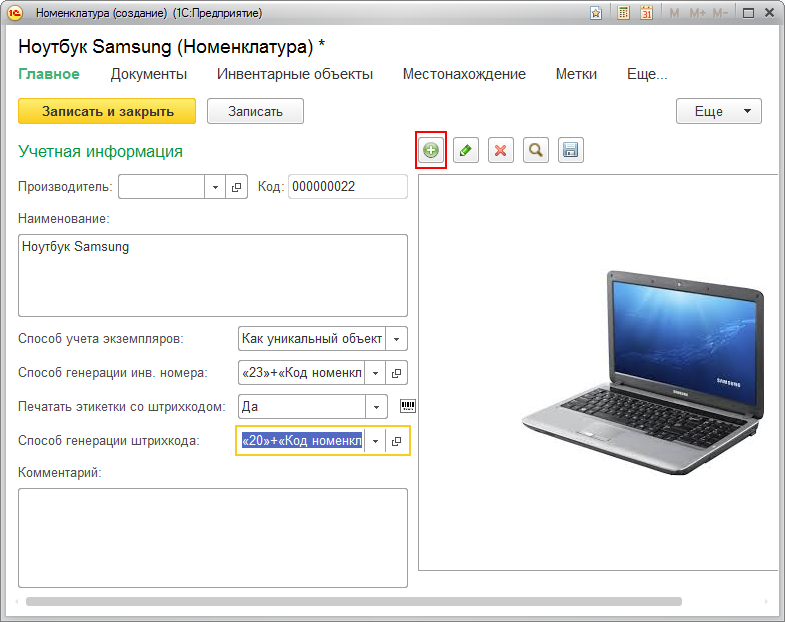Open the Инвентарные объекты tab
This screenshot has width=785, height=622.
[x=295, y=74]
